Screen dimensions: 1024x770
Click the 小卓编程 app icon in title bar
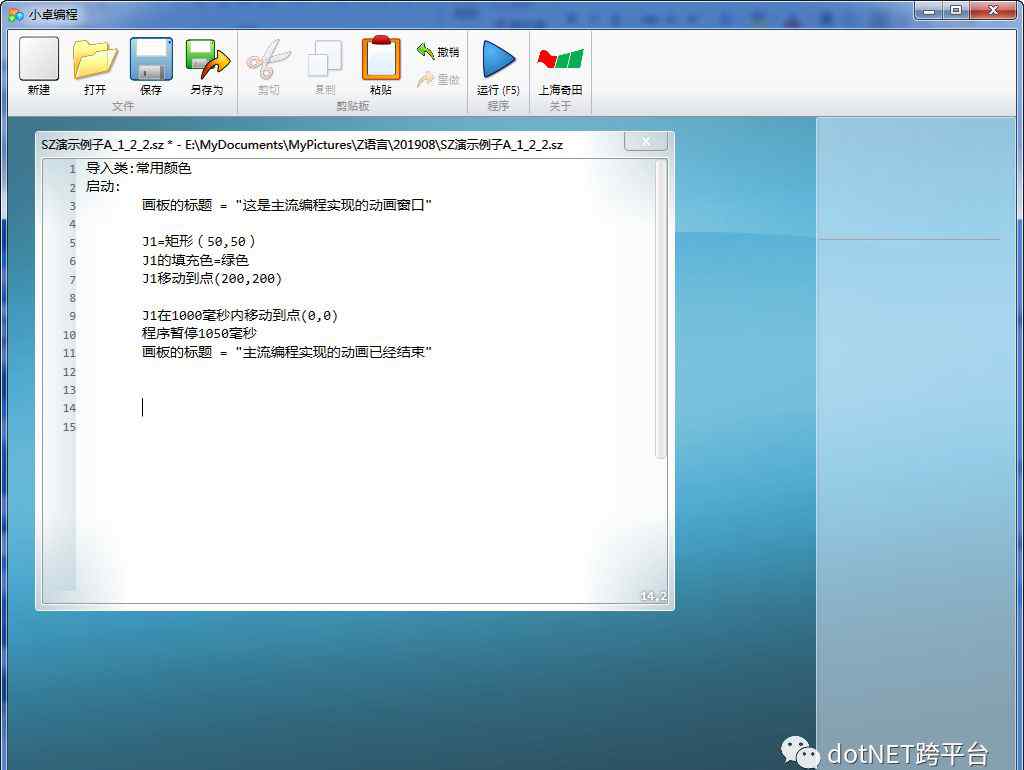click(x=14, y=14)
